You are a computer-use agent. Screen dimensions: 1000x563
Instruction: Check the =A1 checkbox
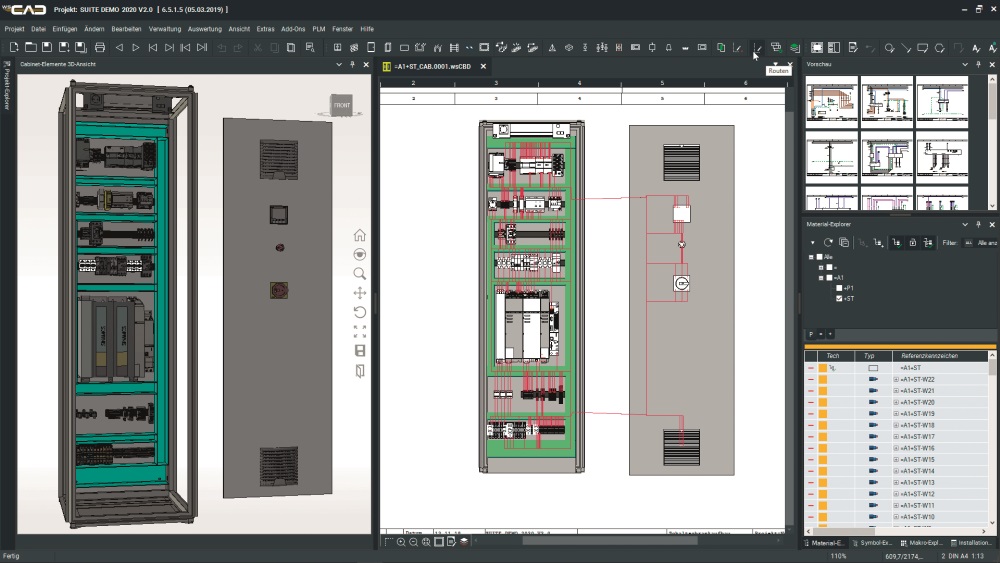tap(829, 277)
